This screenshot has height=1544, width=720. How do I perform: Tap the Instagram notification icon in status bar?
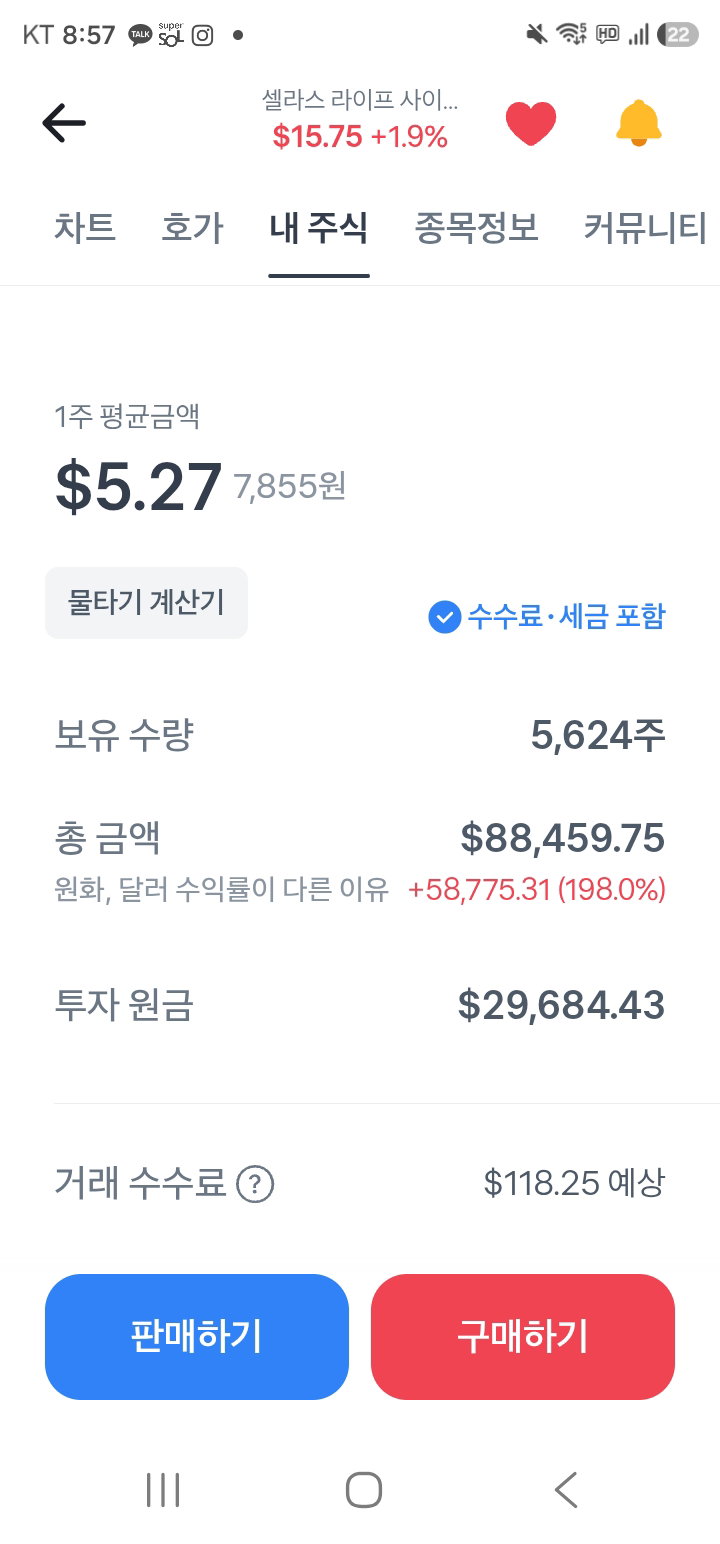pos(203,36)
